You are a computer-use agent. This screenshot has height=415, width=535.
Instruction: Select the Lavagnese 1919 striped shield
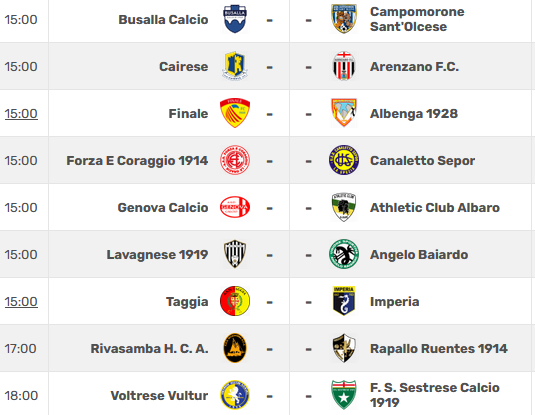(x=235, y=254)
